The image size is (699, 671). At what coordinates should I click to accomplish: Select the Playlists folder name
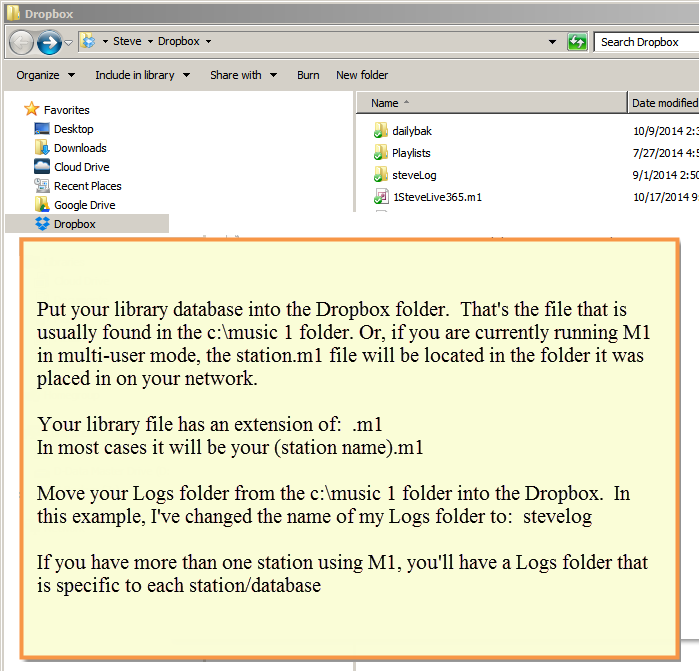(x=411, y=153)
